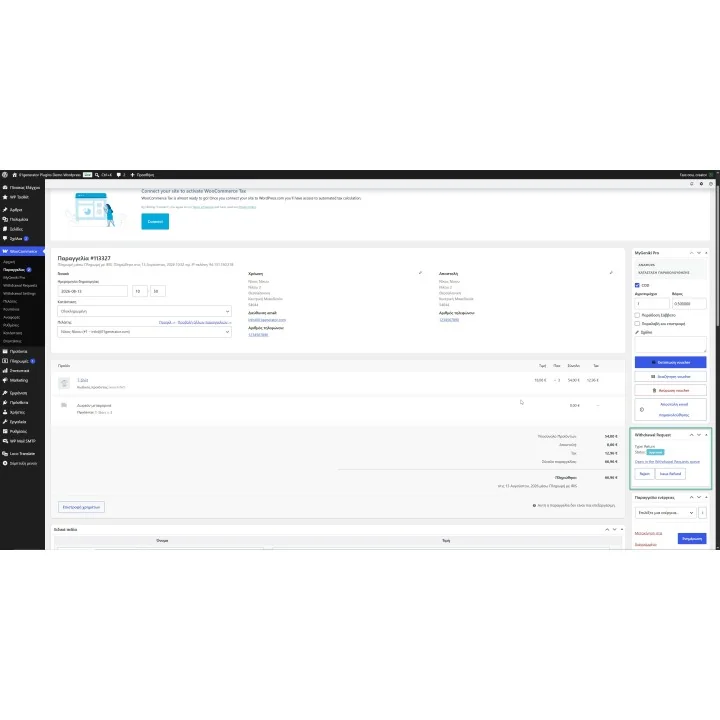Open the search magnifier in admin bar

97,175
